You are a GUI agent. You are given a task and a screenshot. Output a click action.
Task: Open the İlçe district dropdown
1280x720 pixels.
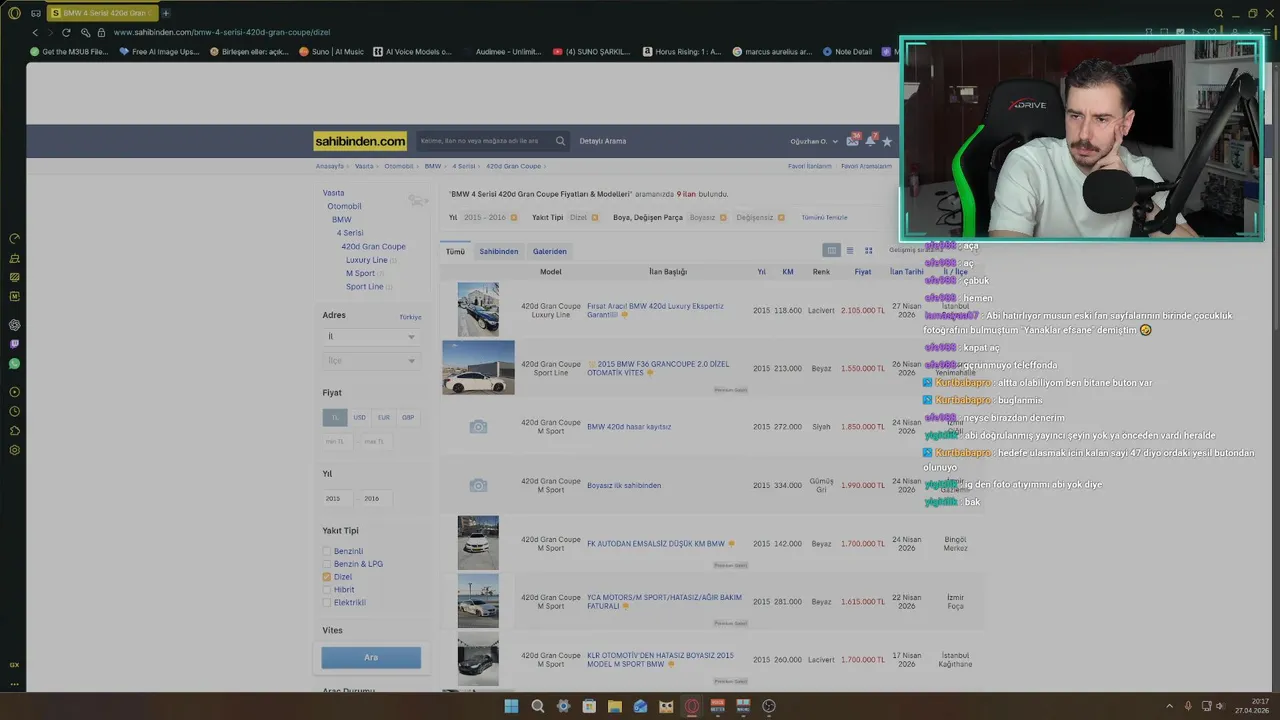pos(371,360)
